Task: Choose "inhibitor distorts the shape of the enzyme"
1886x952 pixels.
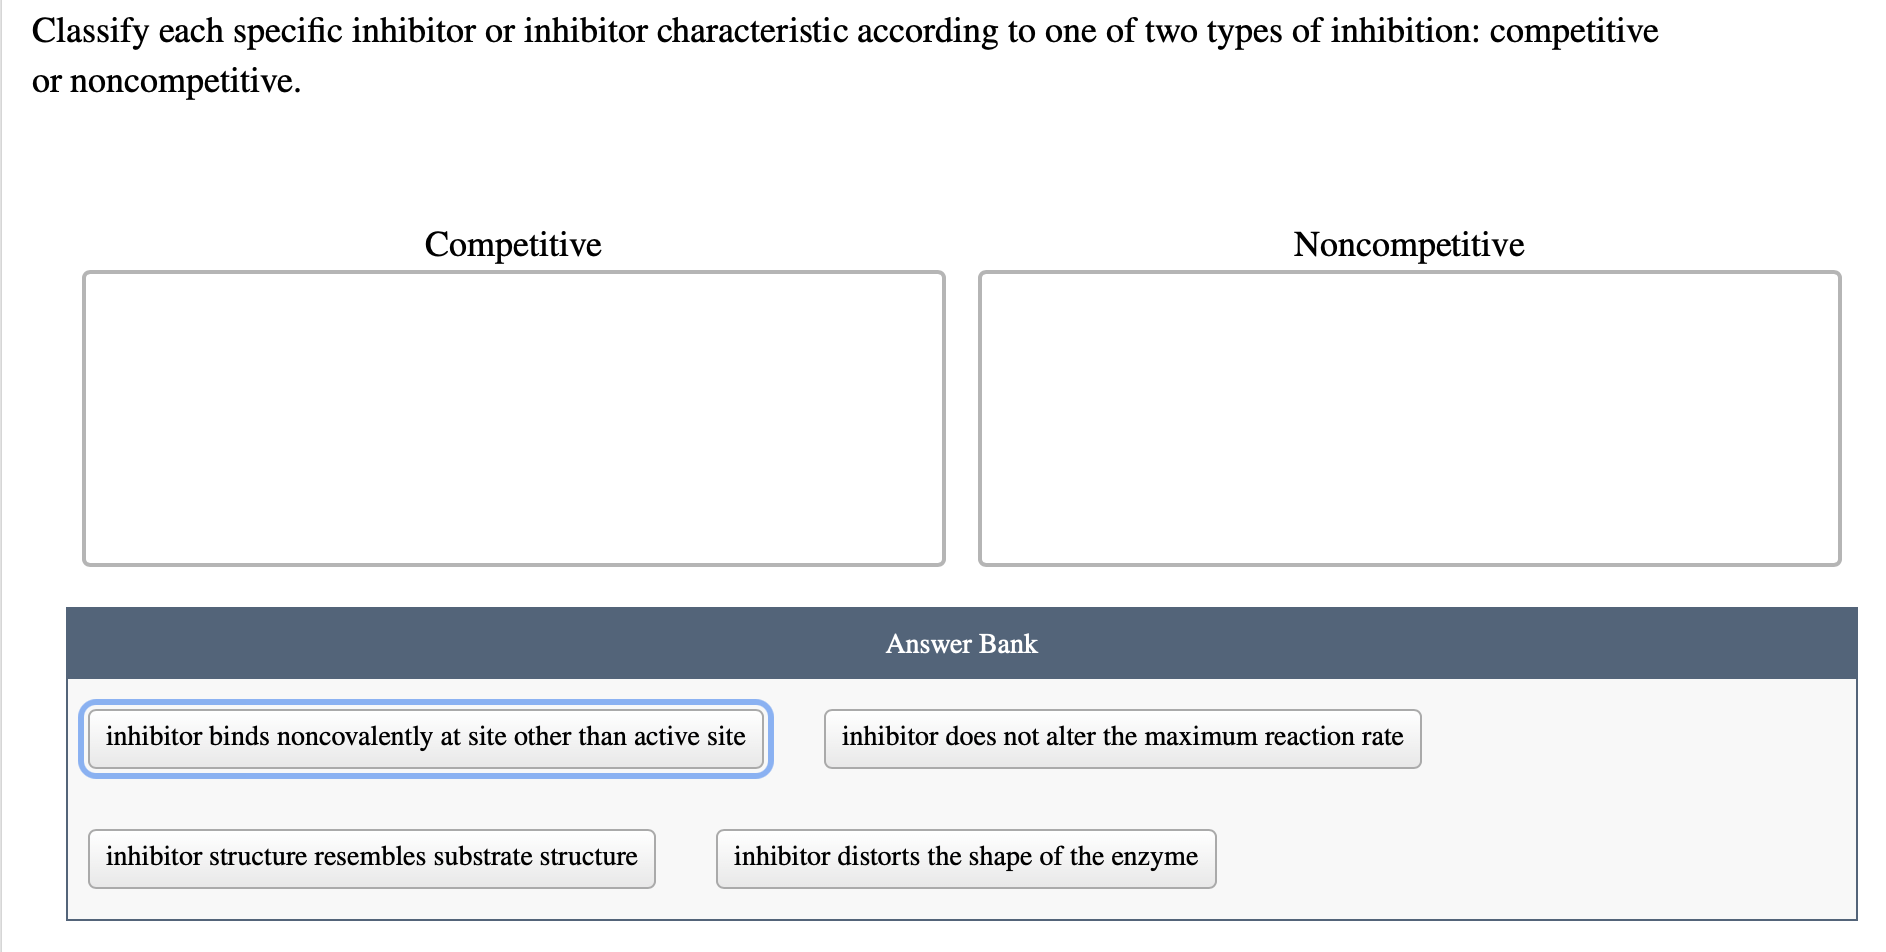Action: 965,857
